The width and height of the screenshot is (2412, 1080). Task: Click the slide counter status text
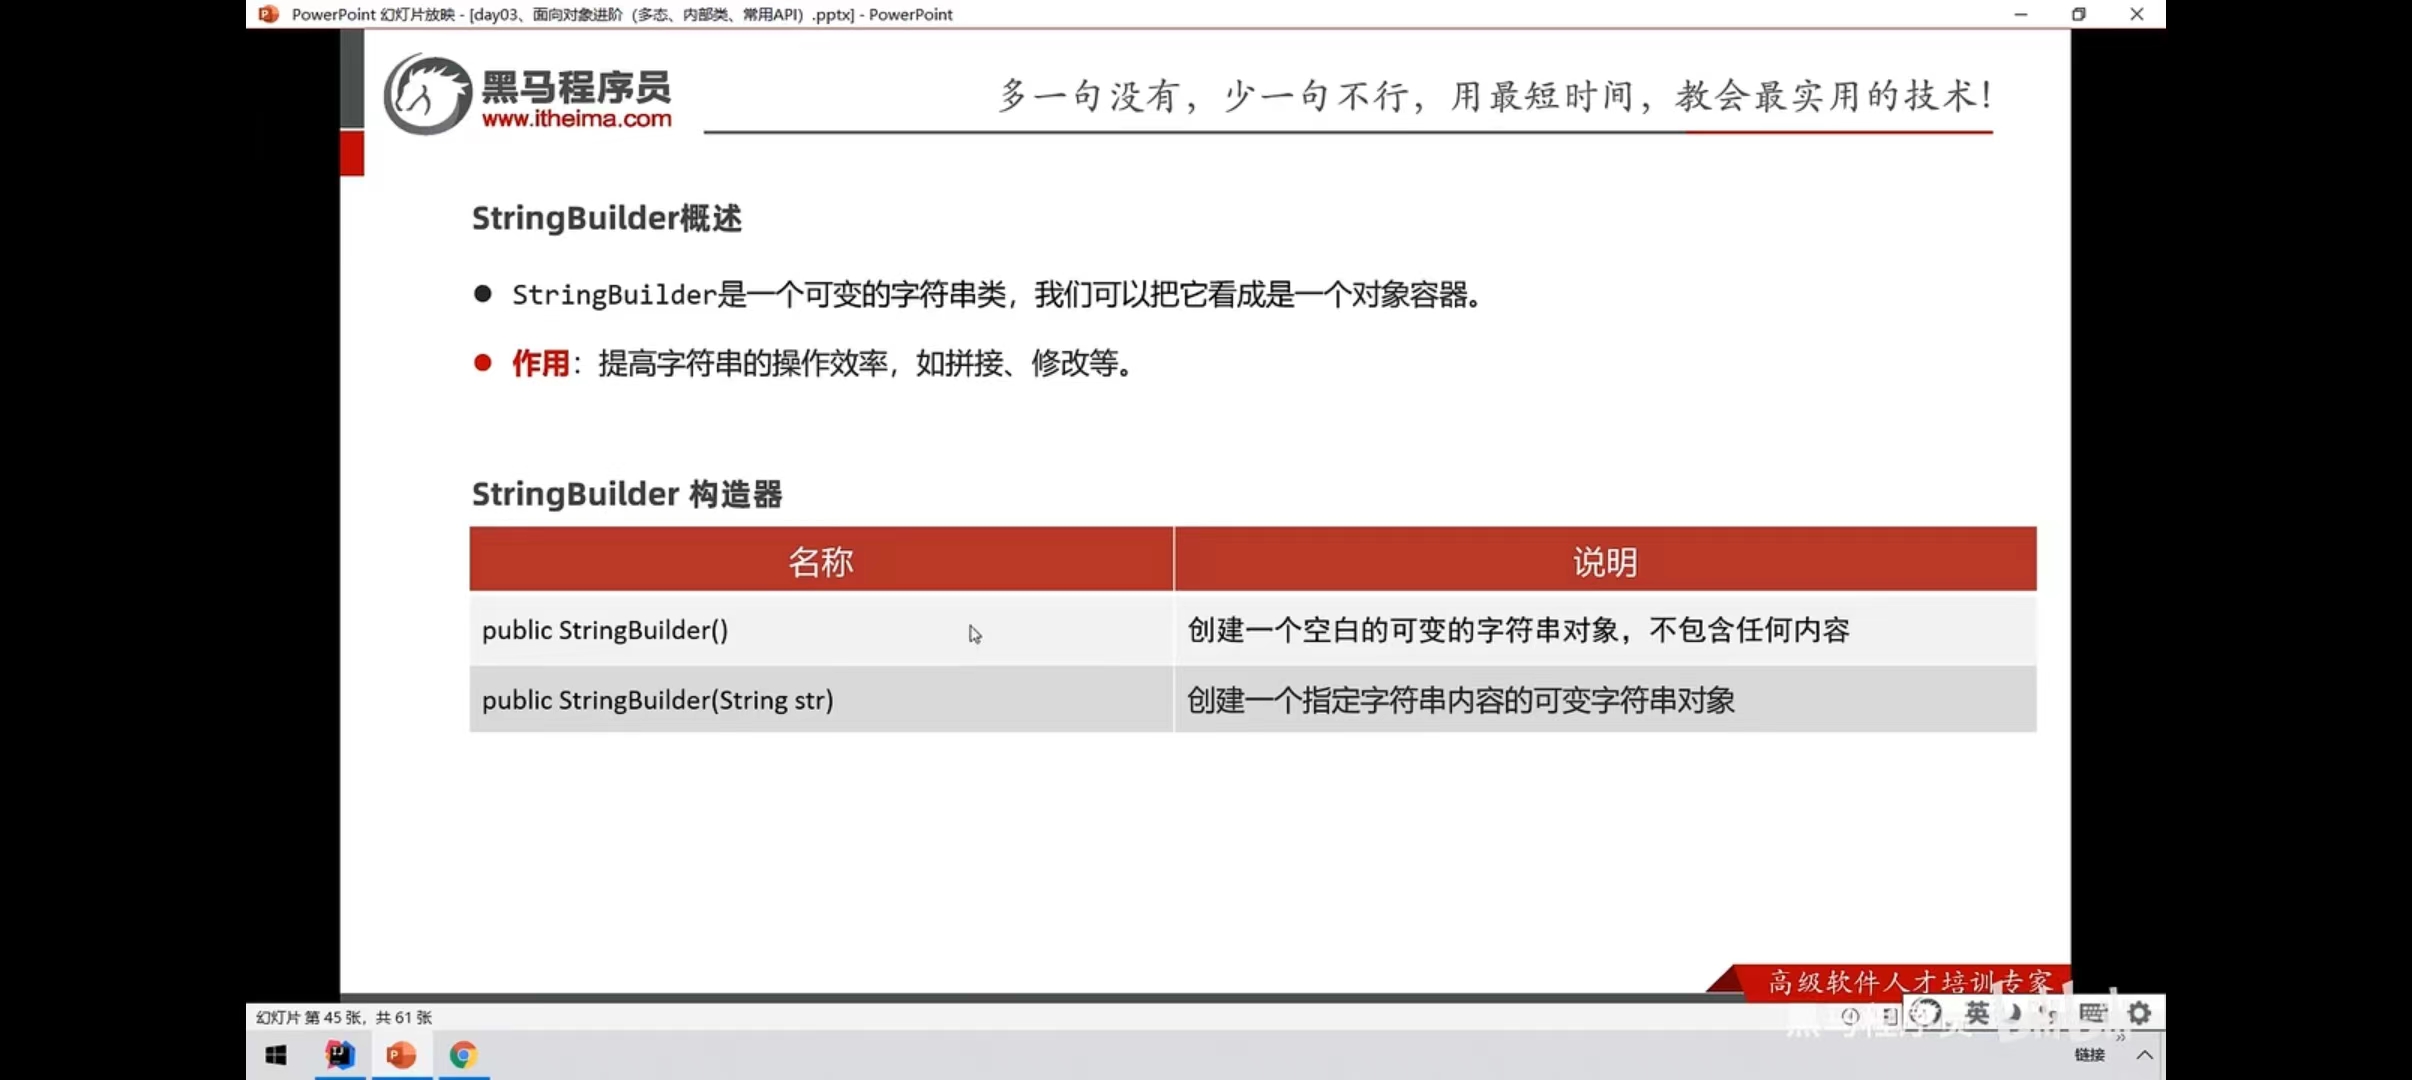[x=343, y=1017]
